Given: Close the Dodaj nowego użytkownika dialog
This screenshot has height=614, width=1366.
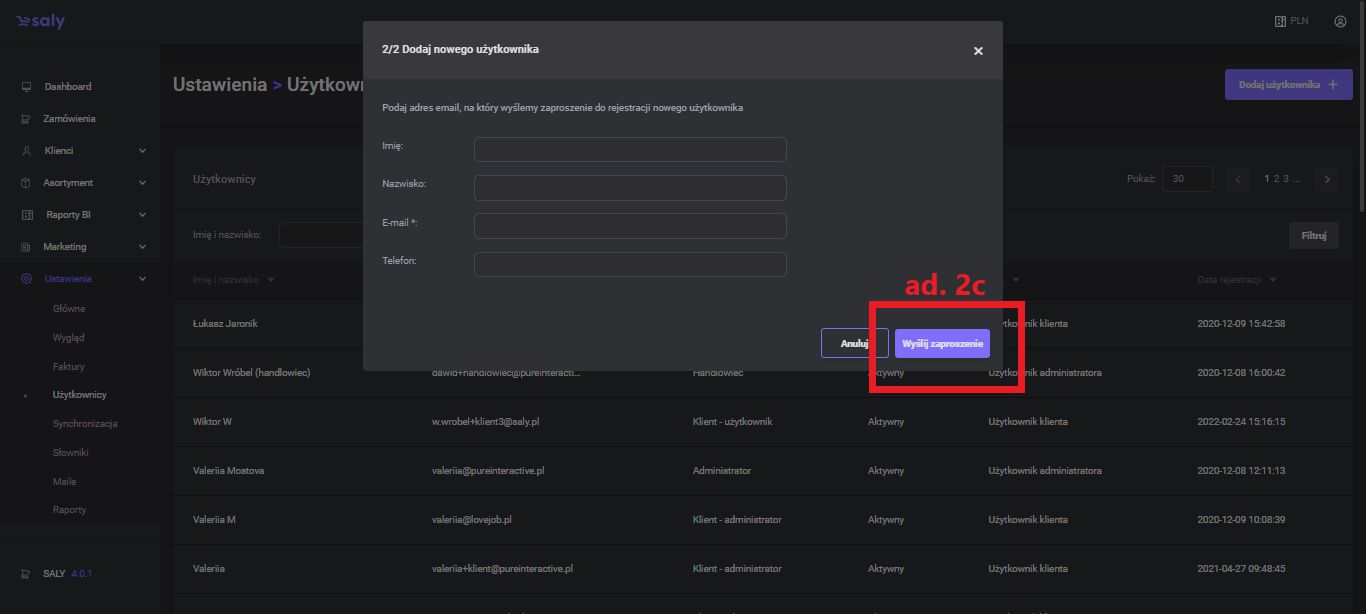Looking at the screenshot, I should 978,51.
